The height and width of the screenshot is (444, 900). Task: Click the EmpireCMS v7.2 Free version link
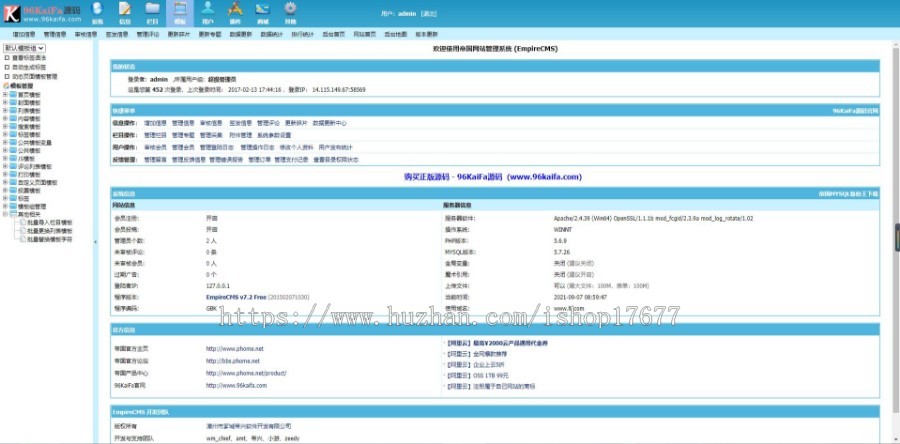[x=236, y=298]
